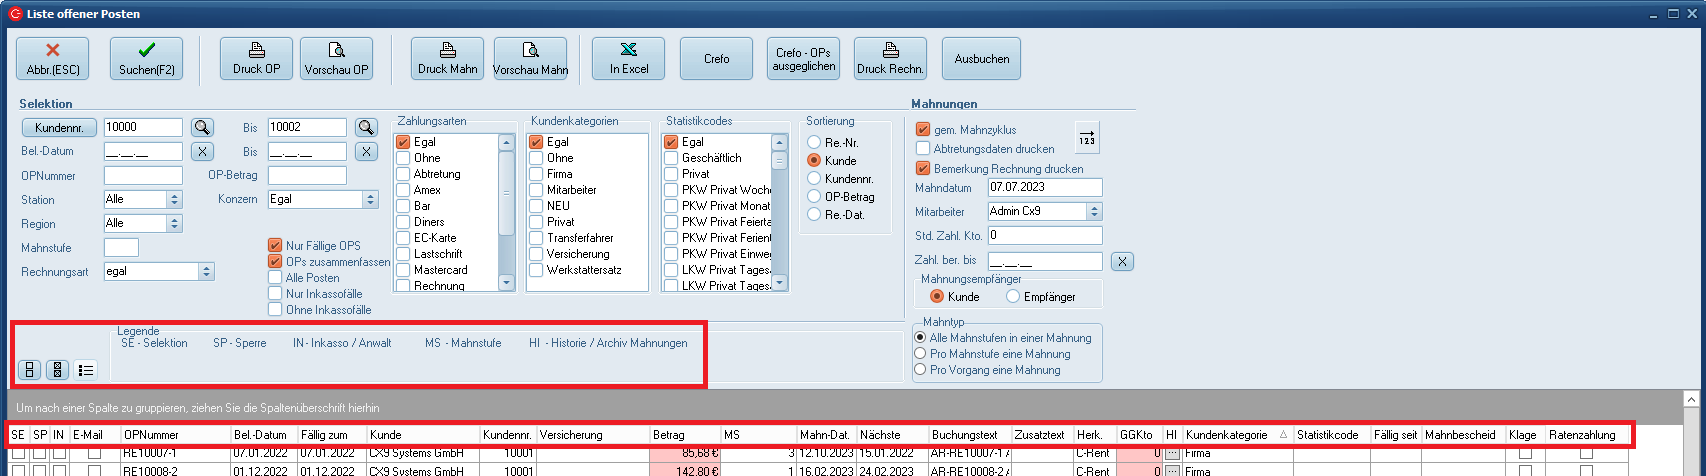Image resolution: width=1706 pixels, height=476 pixels.
Task: Open the Rechnungsart dropdown
Action: click(x=206, y=272)
